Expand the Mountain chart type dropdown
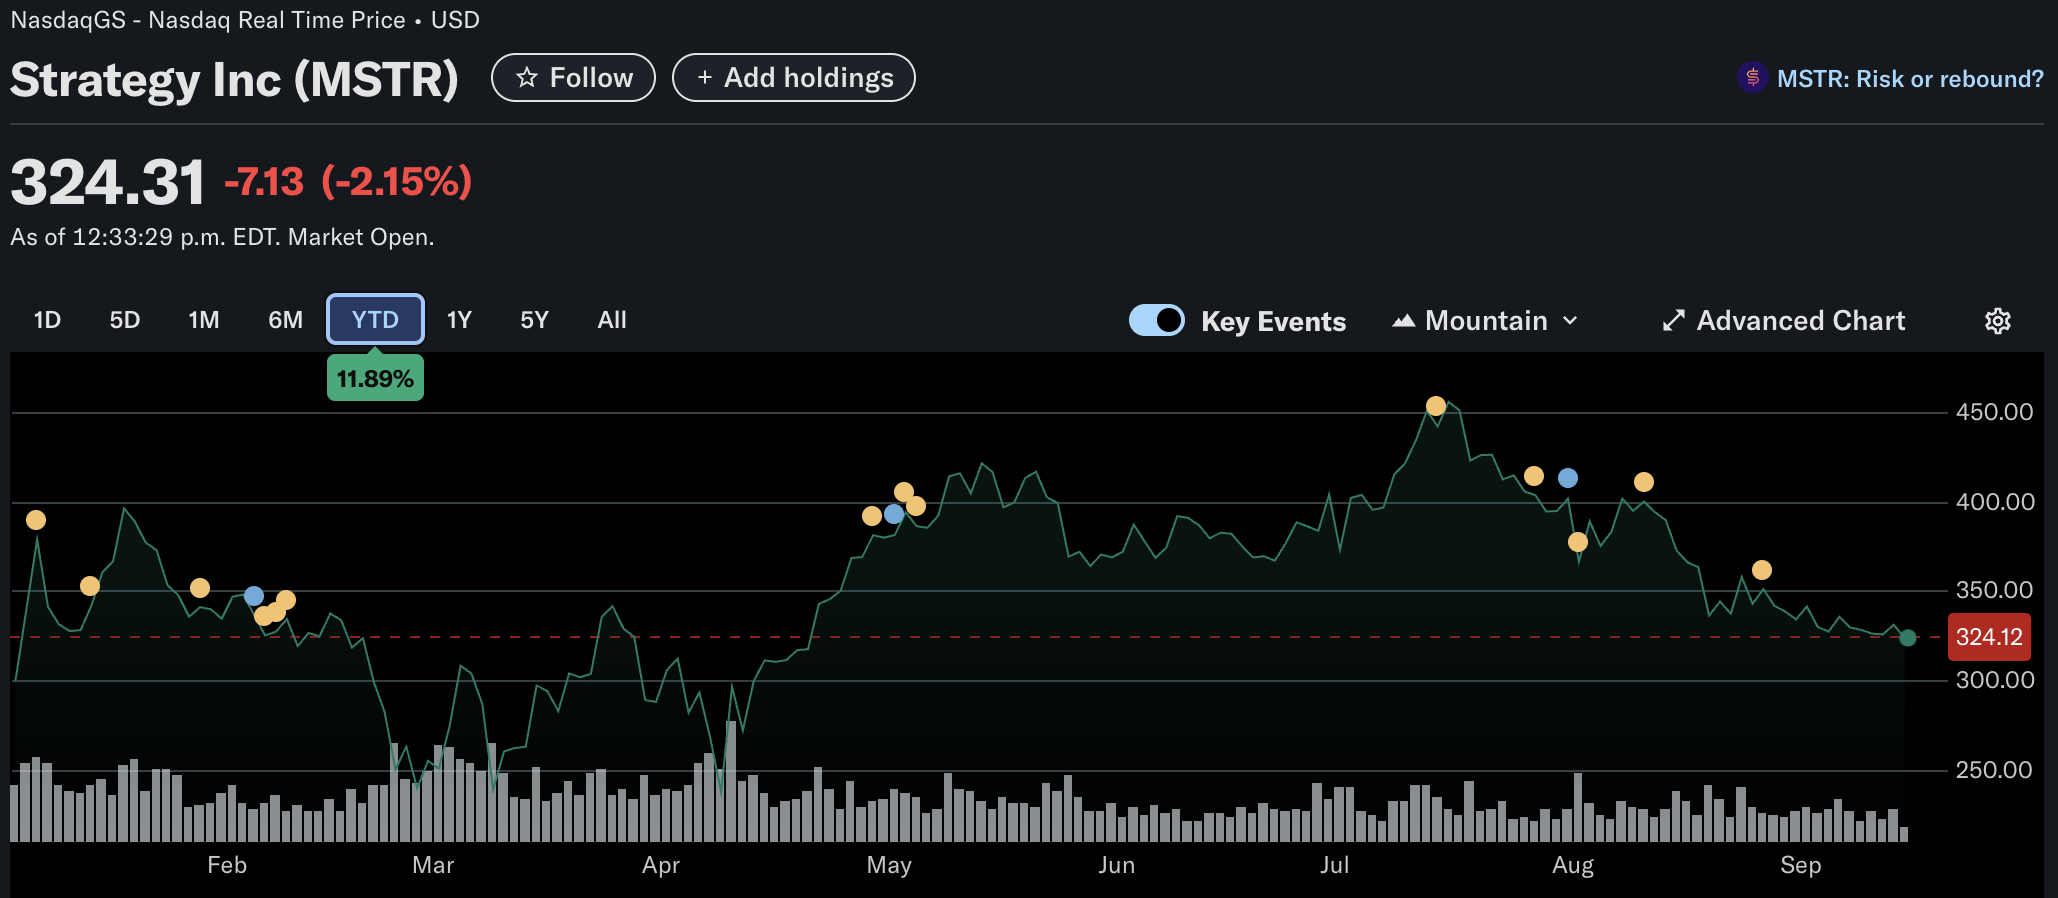 coord(1485,321)
